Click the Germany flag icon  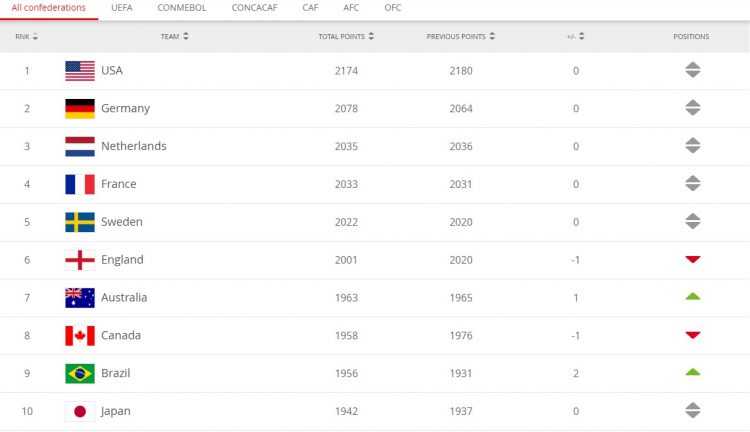[80, 108]
